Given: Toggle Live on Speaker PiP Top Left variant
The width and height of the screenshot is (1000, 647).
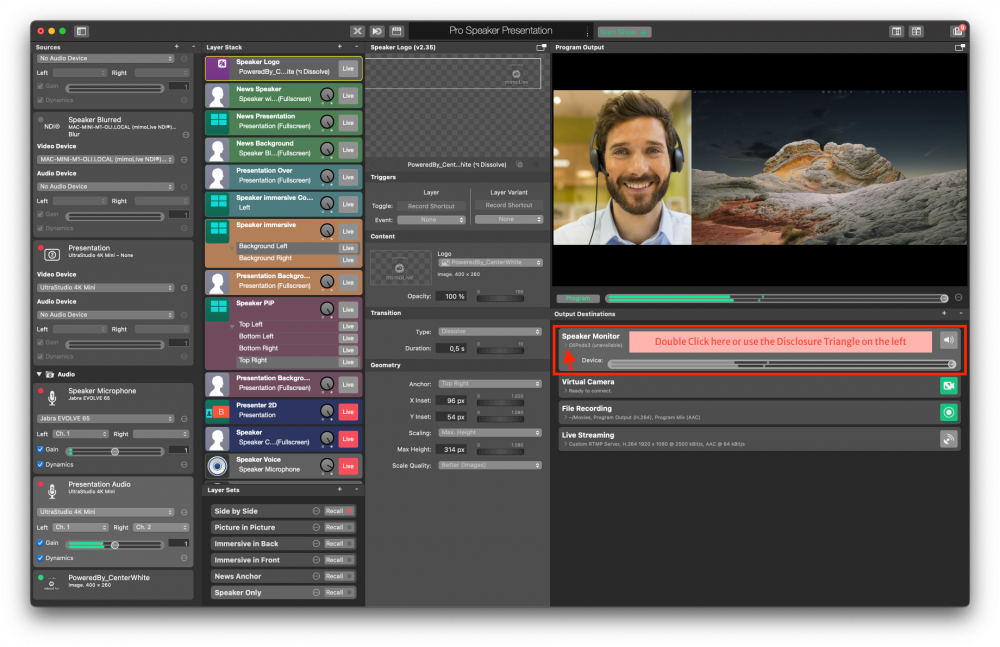Looking at the screenshot, I should (x=348, y=326).
